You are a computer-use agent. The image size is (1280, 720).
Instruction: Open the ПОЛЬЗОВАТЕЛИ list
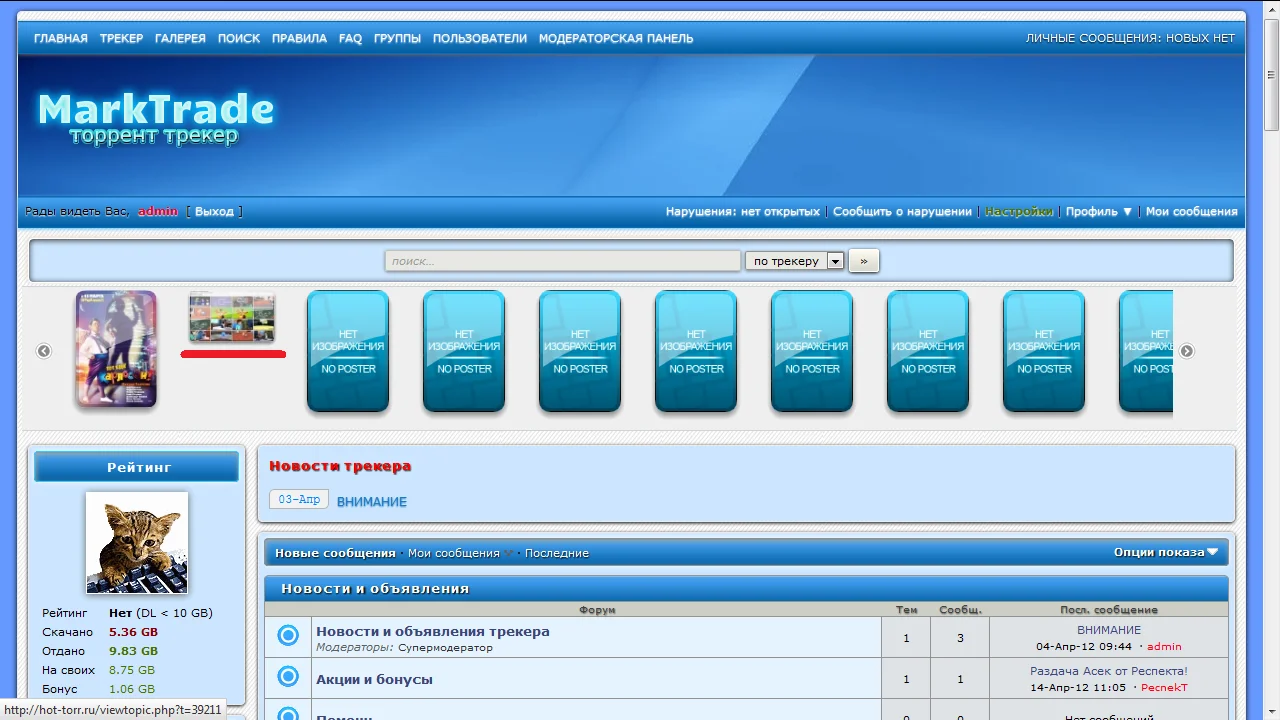[x=480, y=38]
